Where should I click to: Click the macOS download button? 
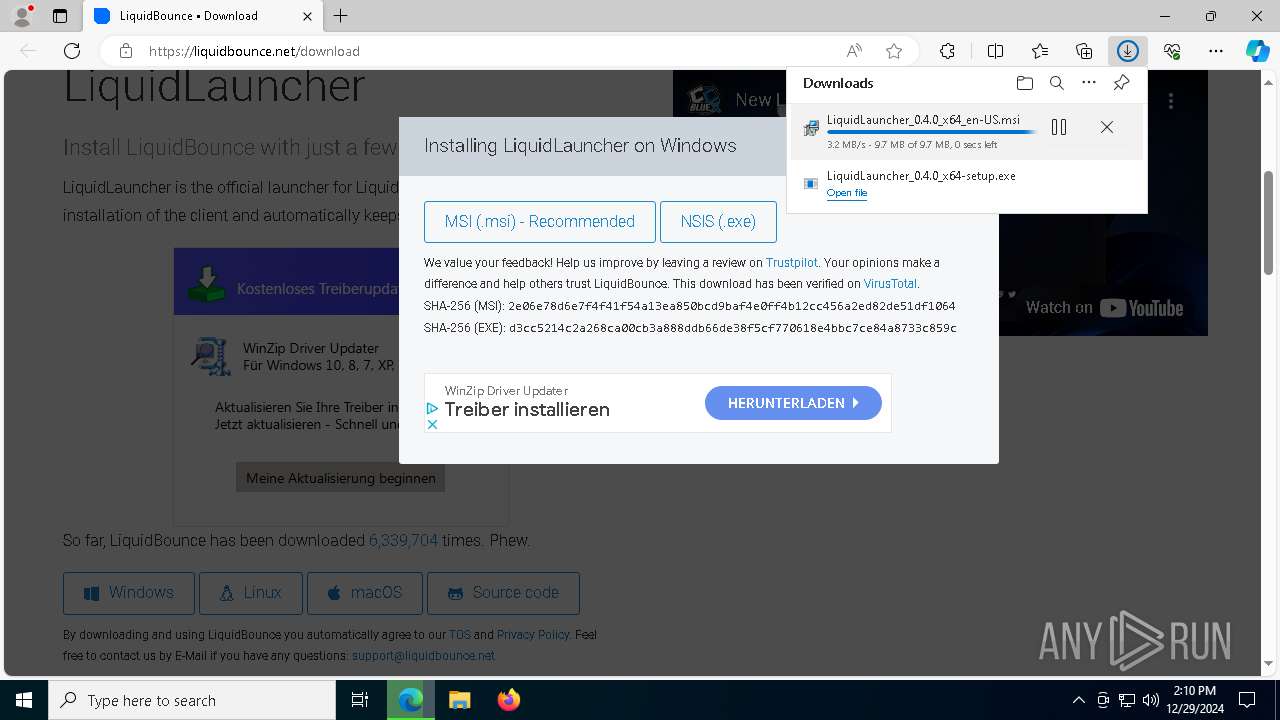(365, 593)
